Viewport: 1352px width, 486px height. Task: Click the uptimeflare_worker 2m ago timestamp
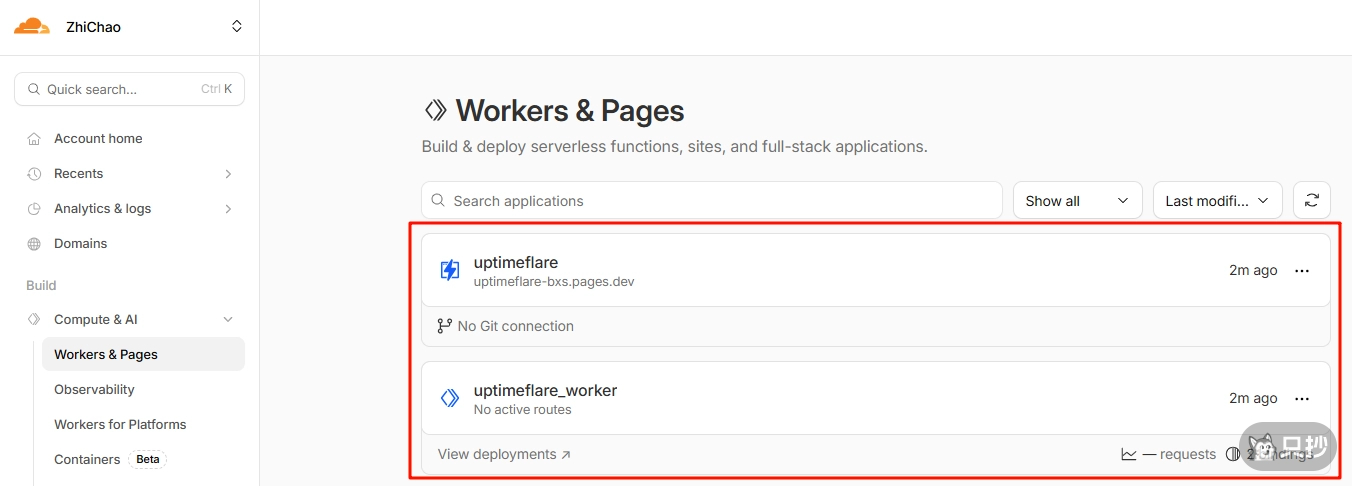coord(1253,398)
